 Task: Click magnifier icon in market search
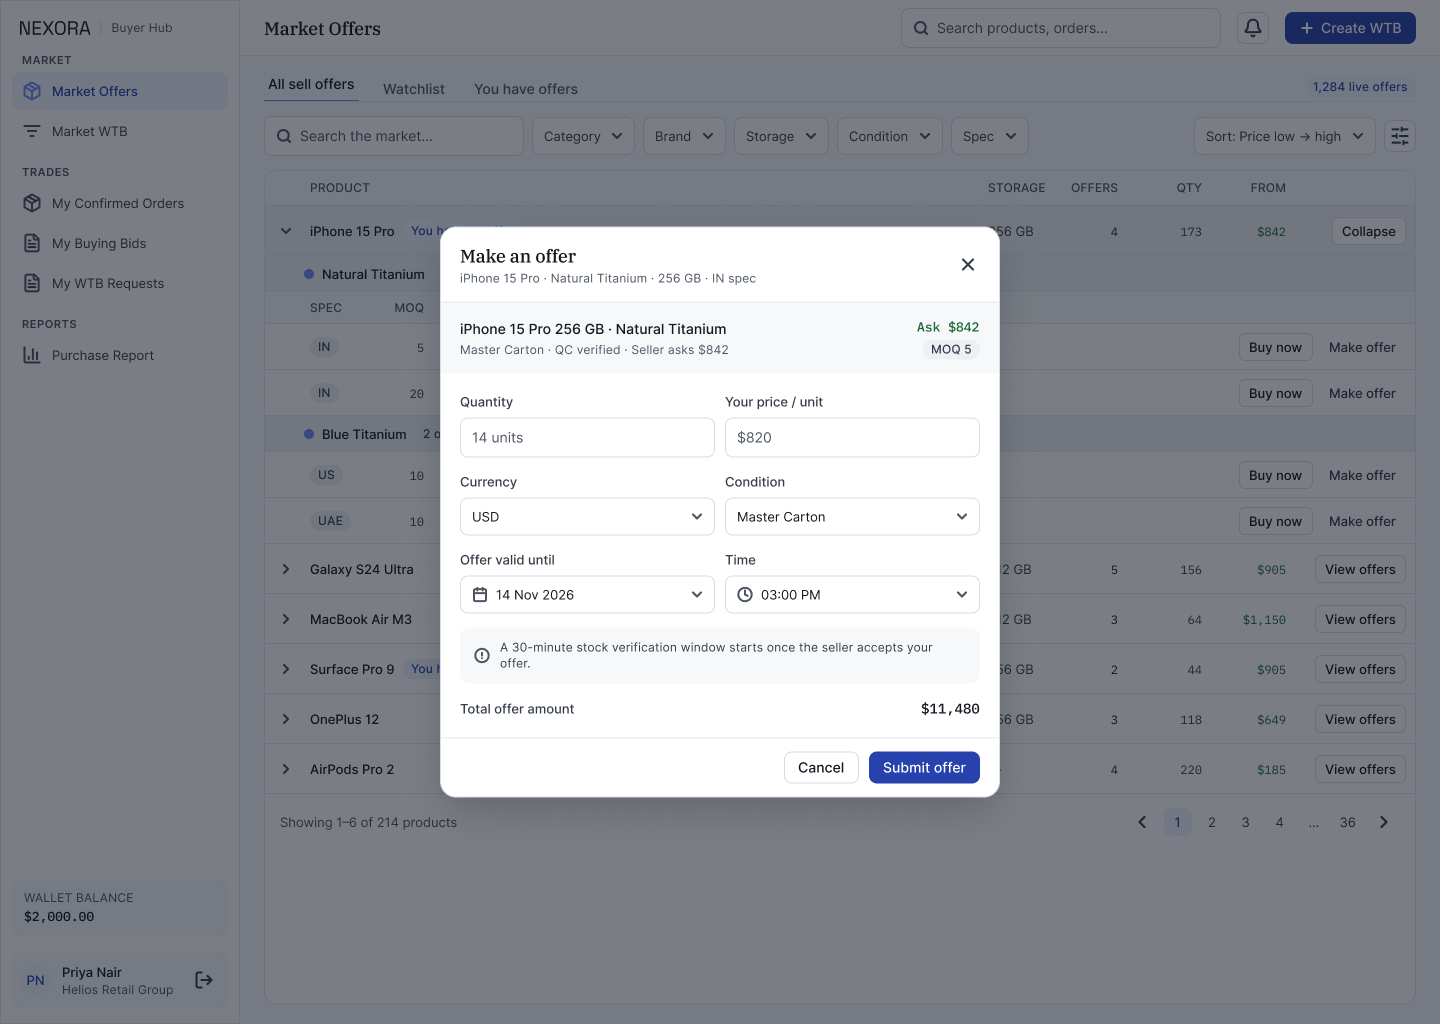pyautogui.click(x=285, y=136)
